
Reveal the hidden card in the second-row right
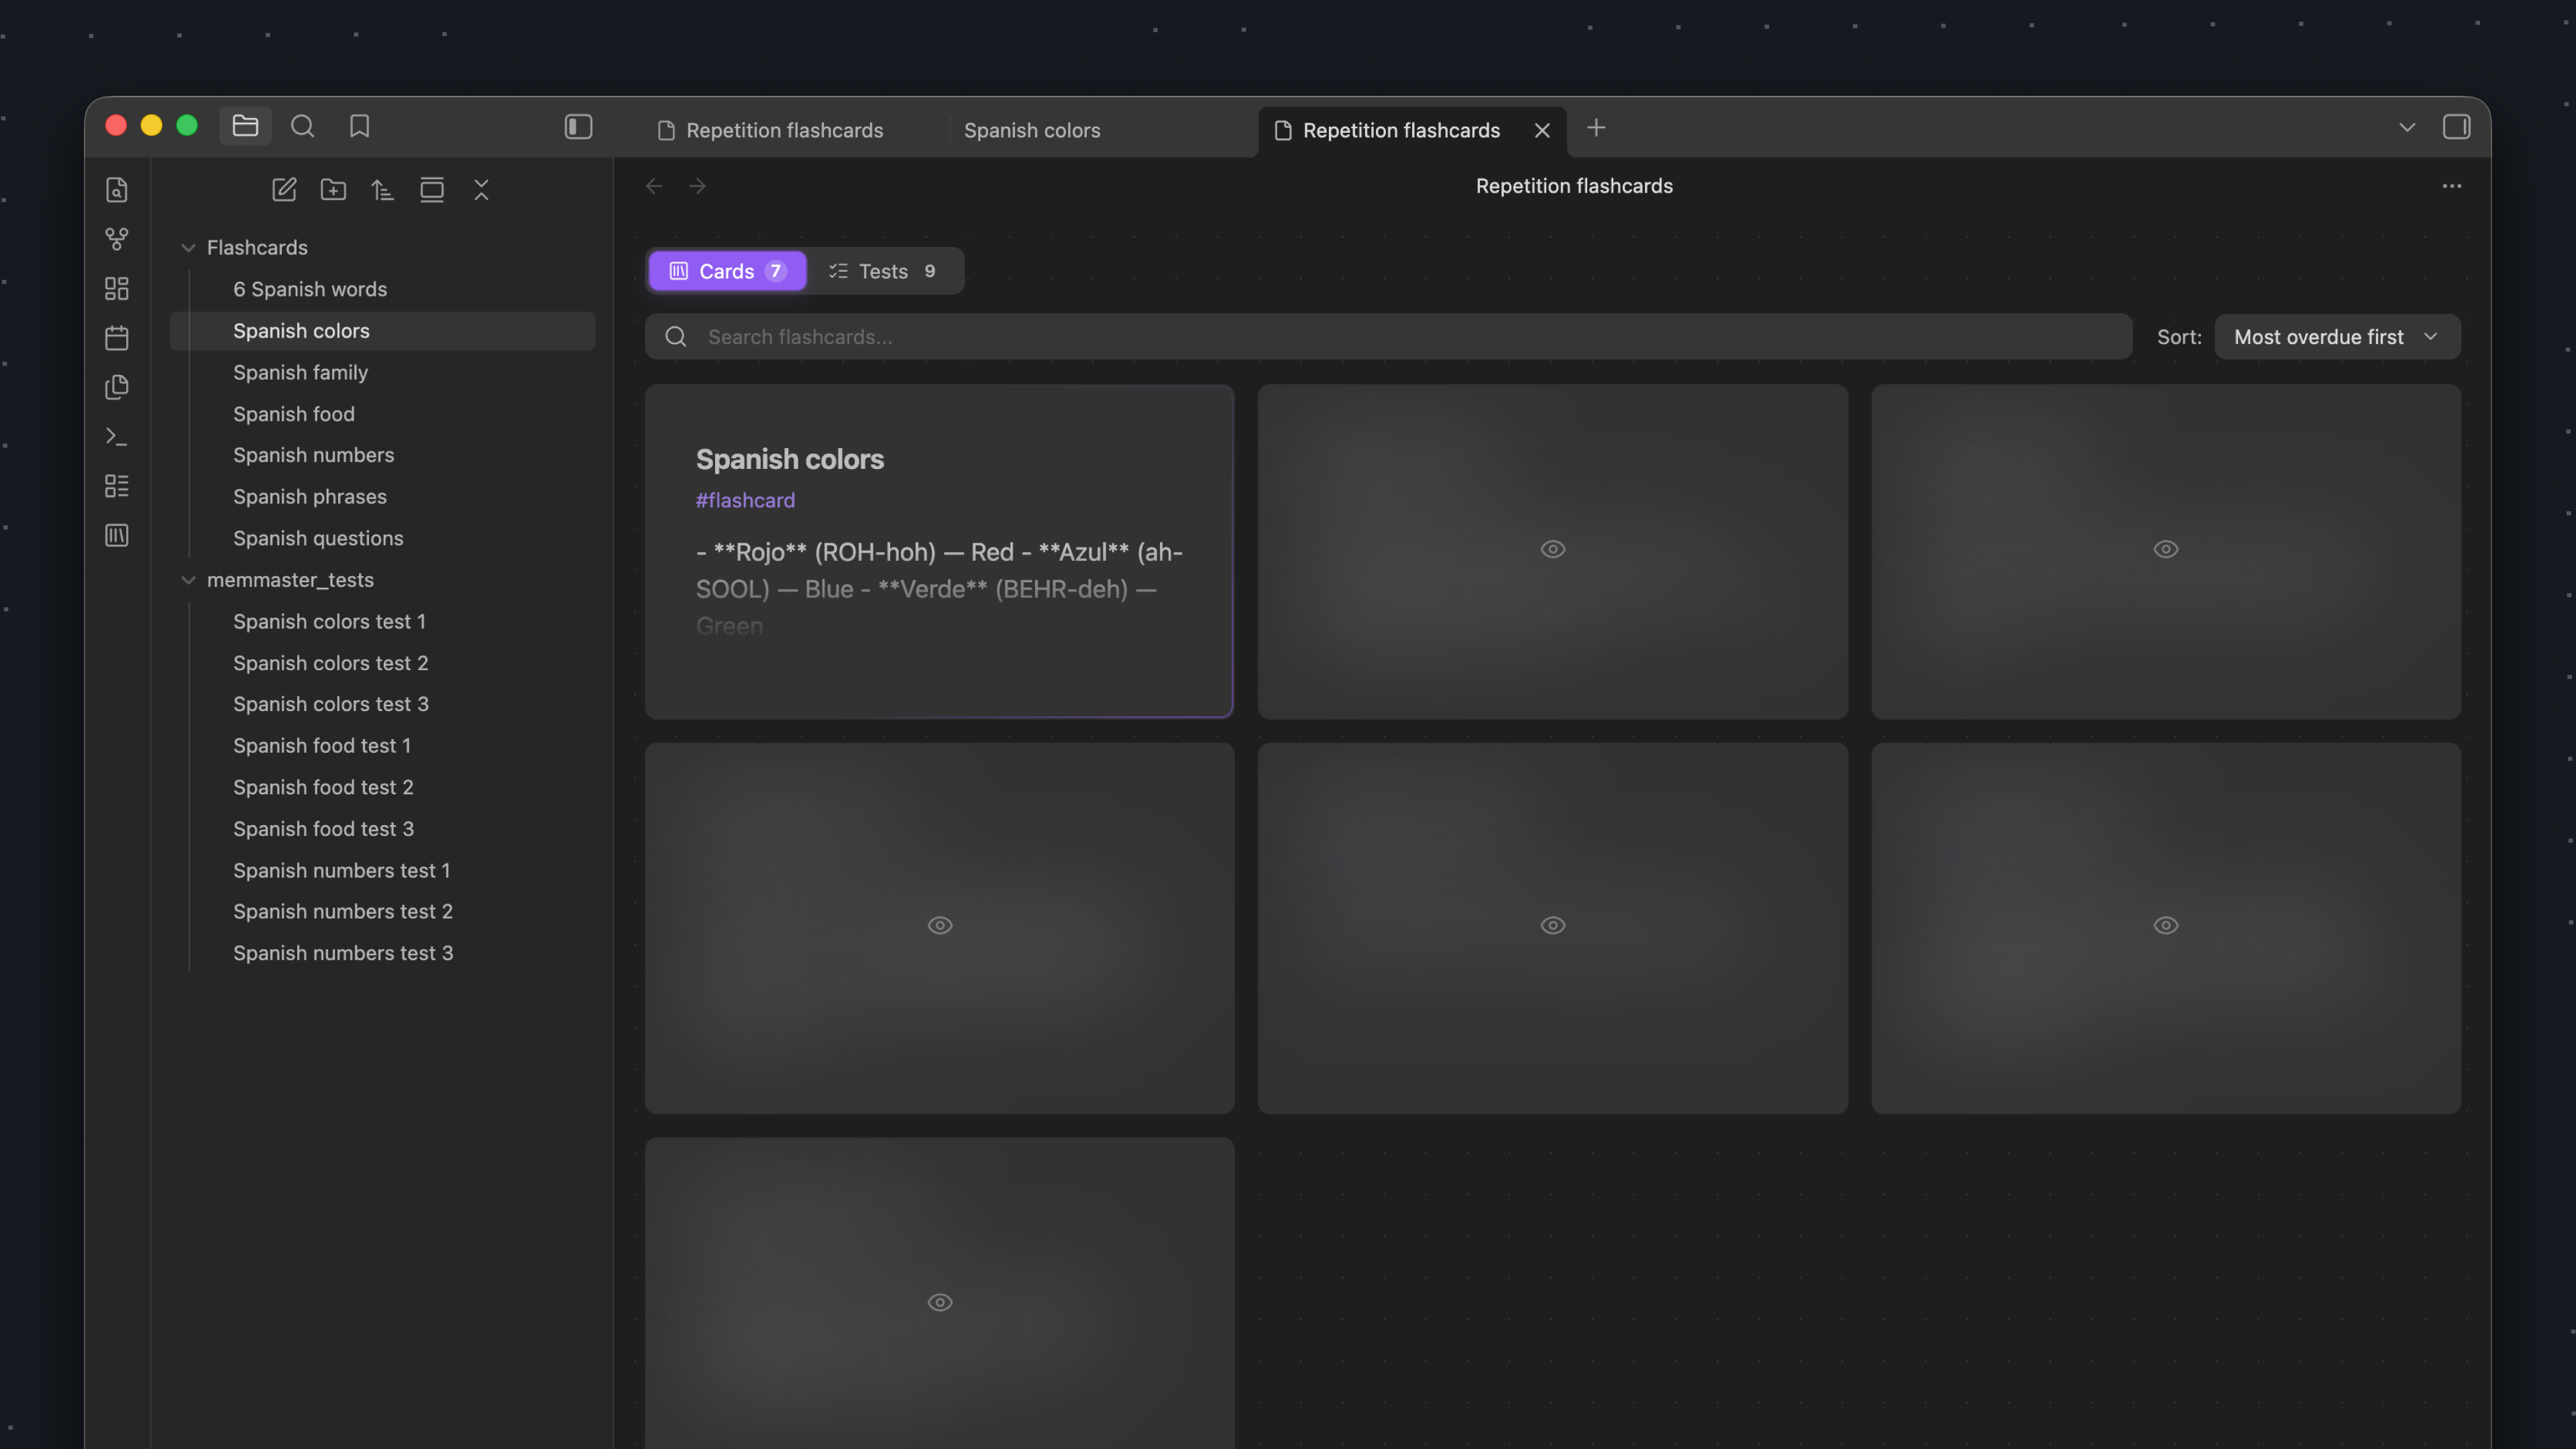click(x=2165, y=926)
